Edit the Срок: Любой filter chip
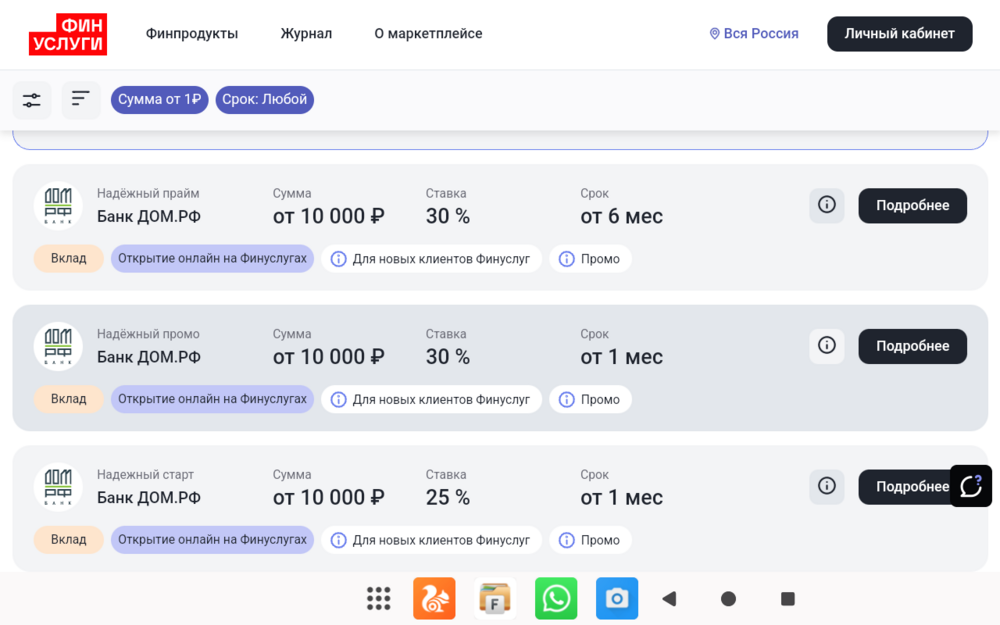This screenshot has width=1000, height=625. click(x=265, y=100)
